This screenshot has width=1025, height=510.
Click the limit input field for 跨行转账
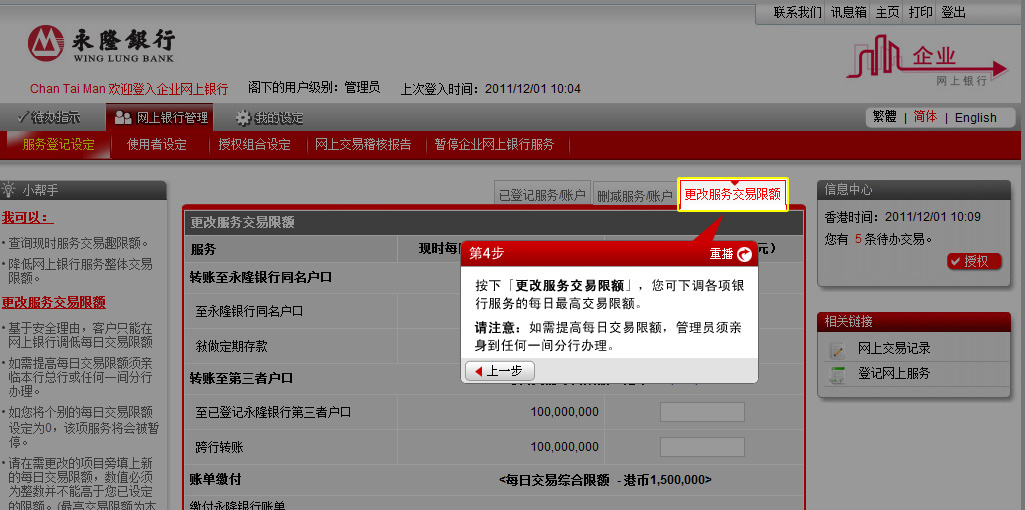(x=702, y=447)
